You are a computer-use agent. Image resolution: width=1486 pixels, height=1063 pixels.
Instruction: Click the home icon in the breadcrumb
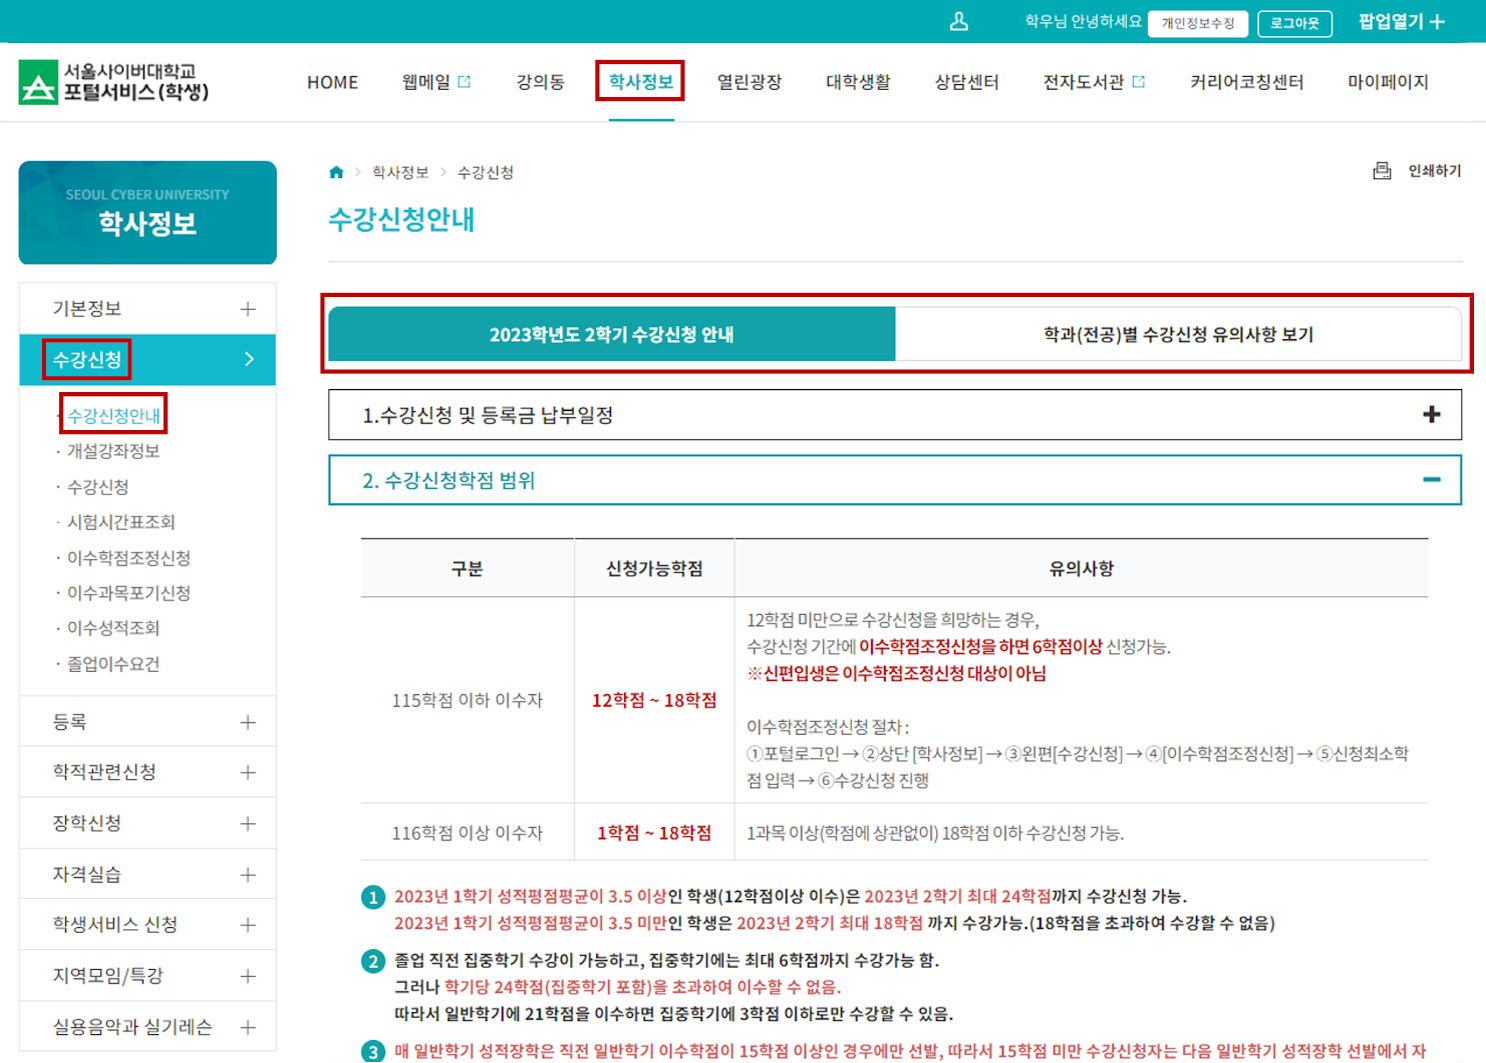335,171
